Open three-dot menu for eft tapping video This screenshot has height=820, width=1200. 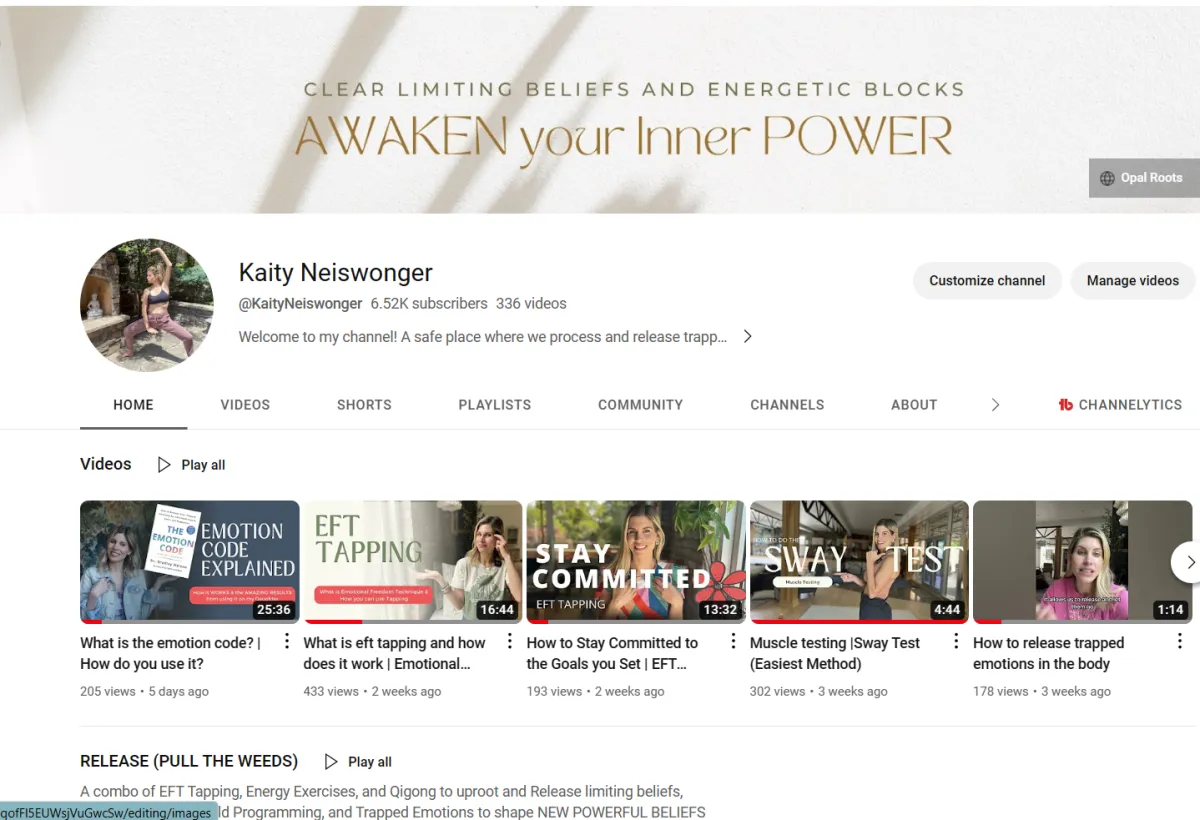(510, 642)
